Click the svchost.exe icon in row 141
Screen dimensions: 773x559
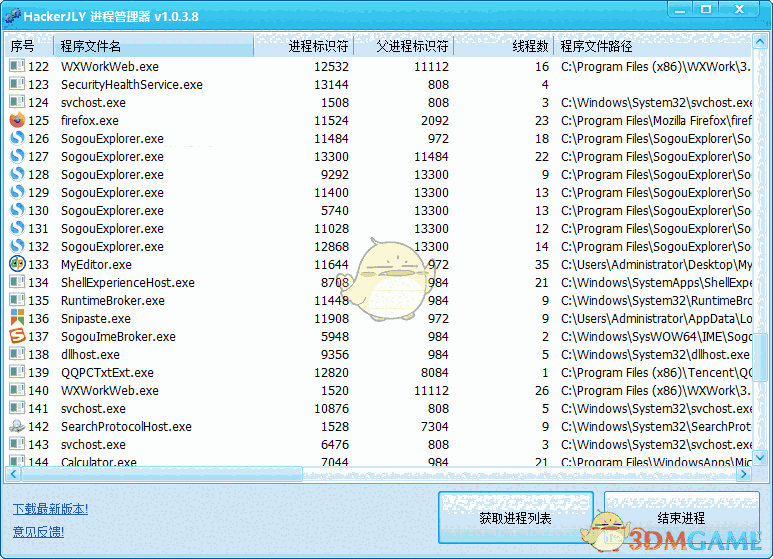pos(17,408)
